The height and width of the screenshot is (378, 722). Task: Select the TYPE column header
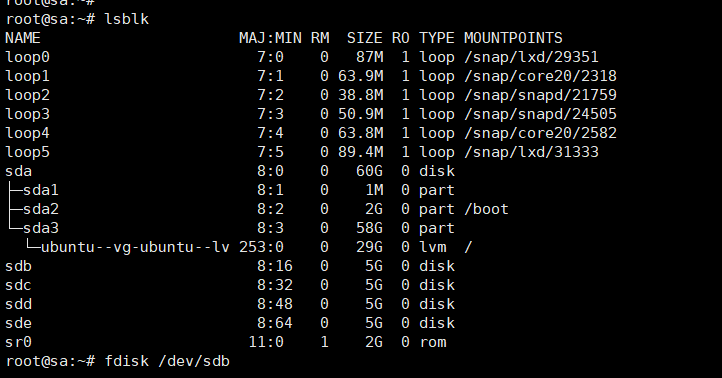(437, 38)
